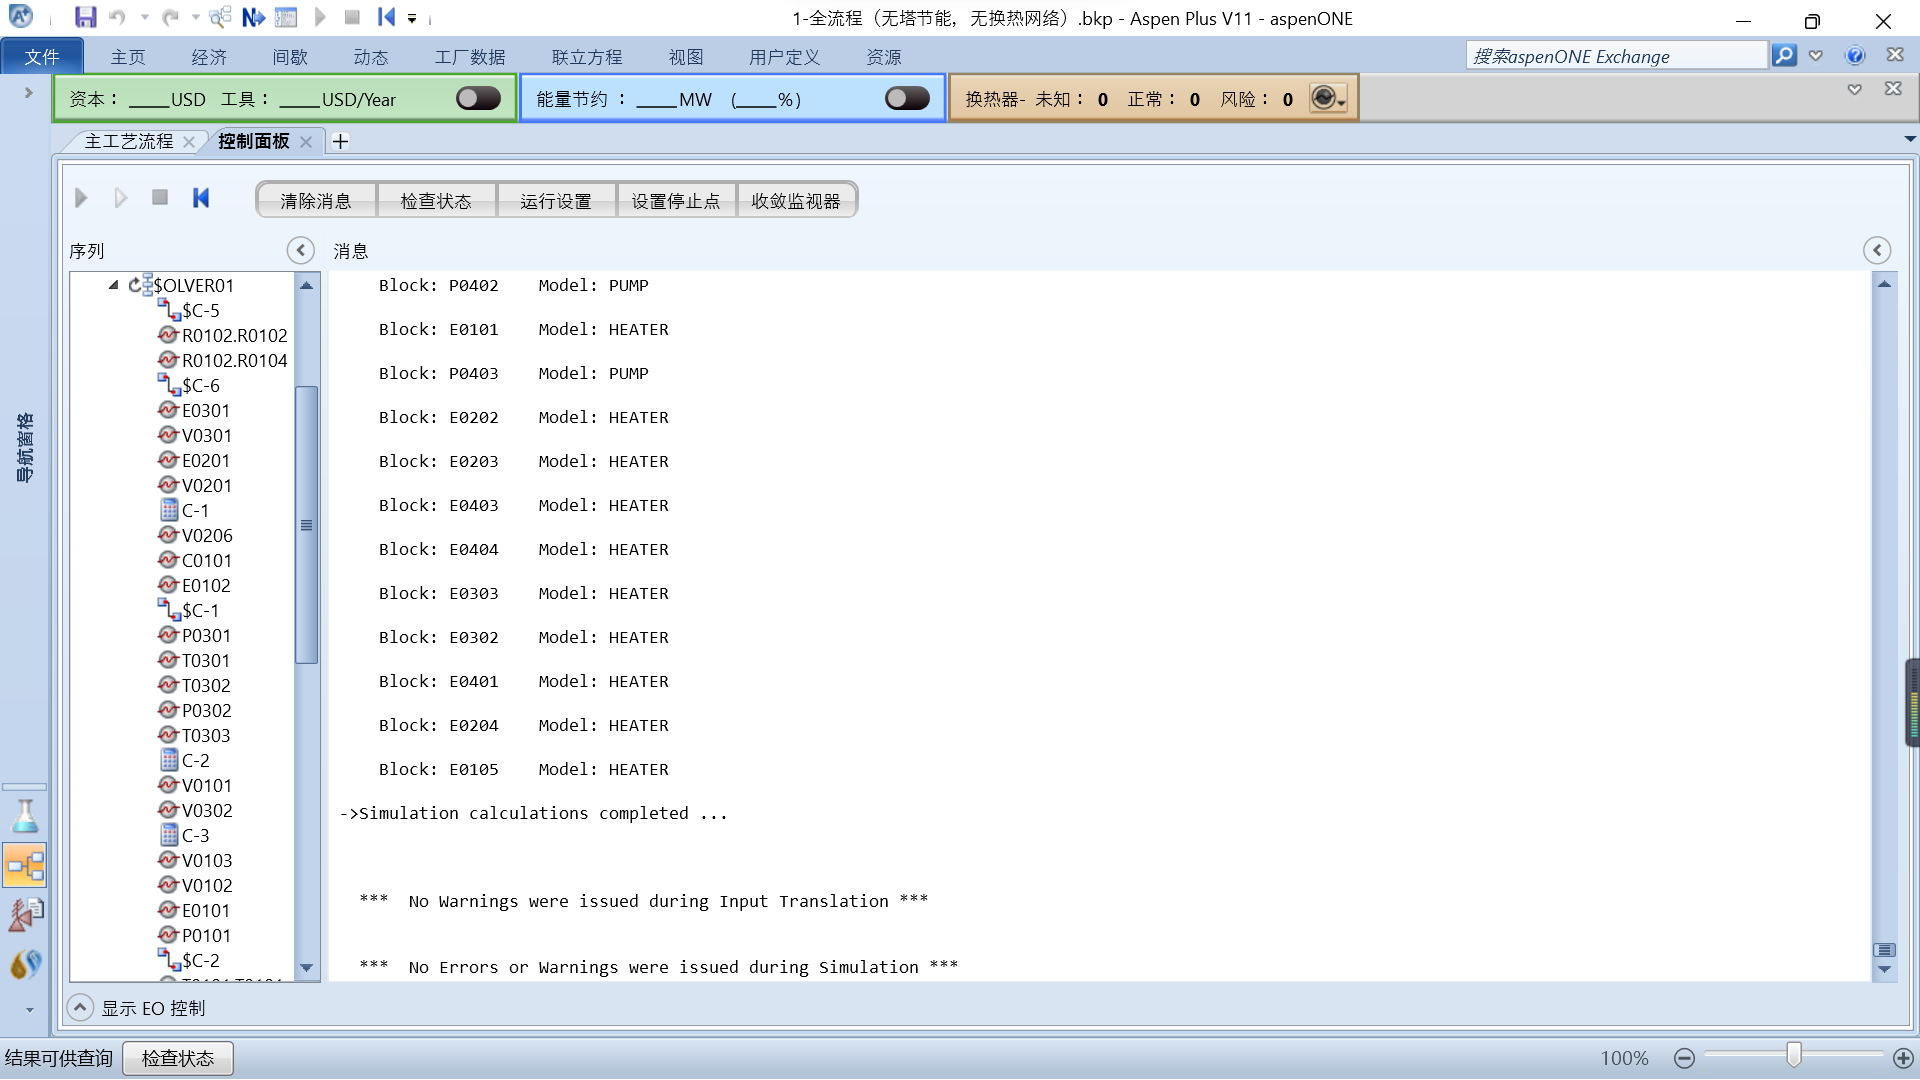Collapse the $OLVER01 sequence tree node
1920x1080 pixels.
(113, 285)
